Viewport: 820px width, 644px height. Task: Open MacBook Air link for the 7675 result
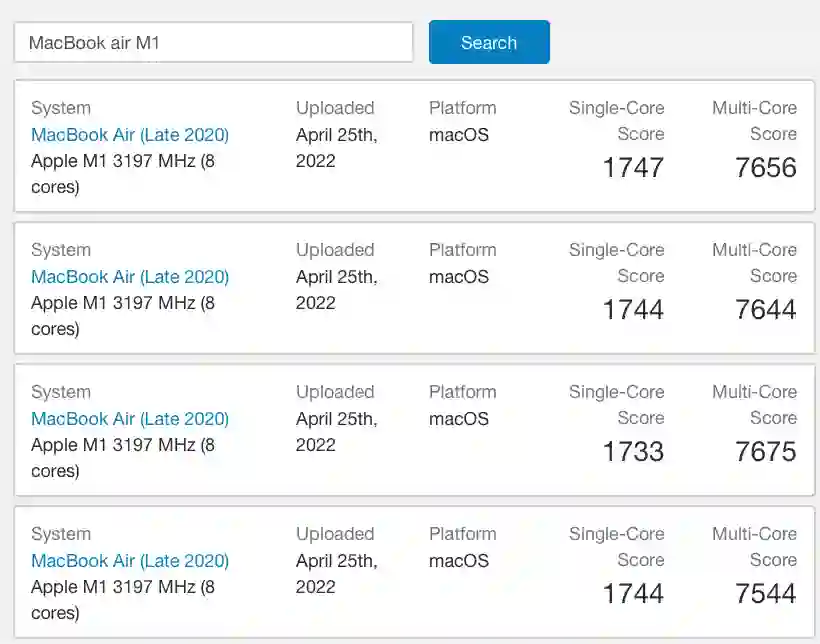pyautogui.click(x=130, y=419)
